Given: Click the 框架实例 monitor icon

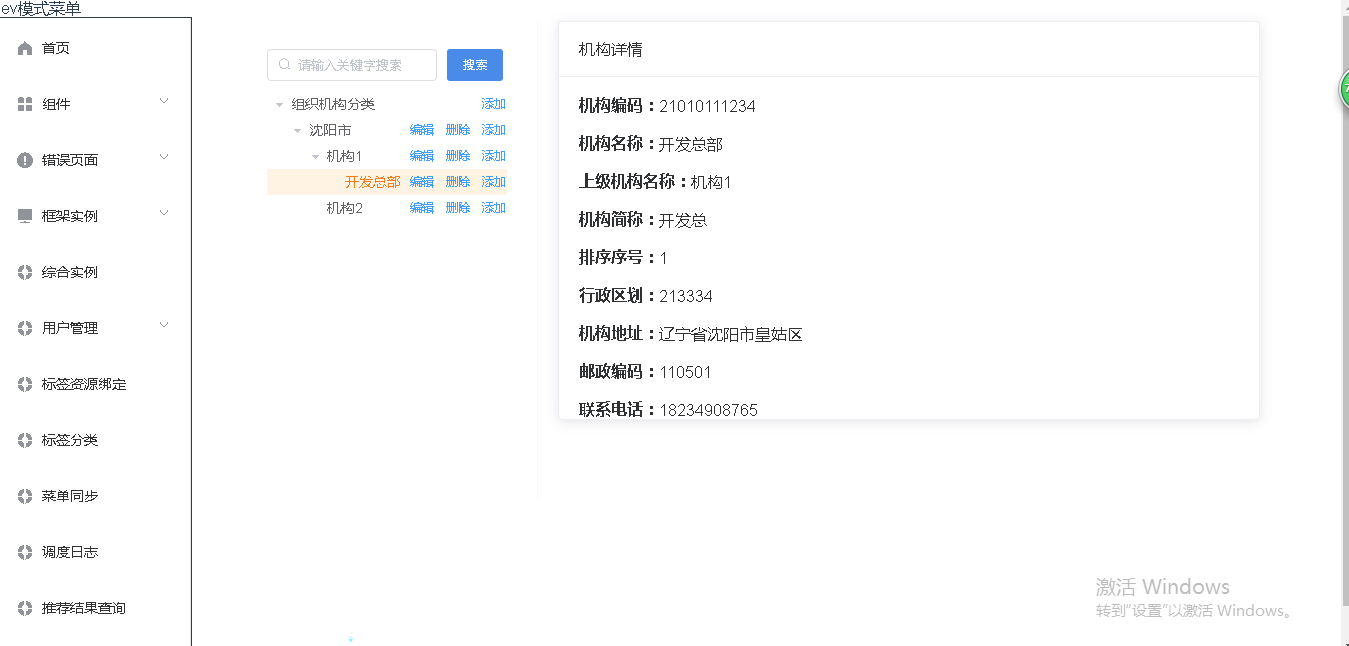Looking at the screenshot, I should [x=24, y=215].
